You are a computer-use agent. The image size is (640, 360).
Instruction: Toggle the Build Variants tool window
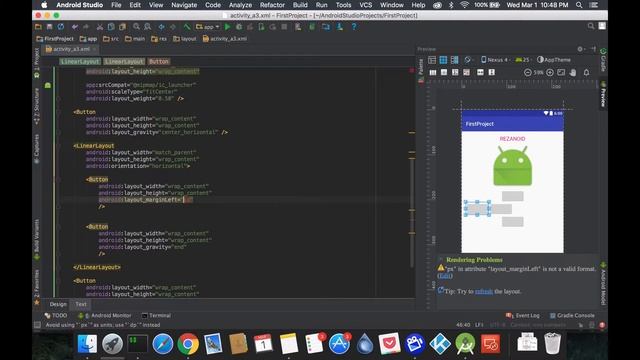pyautogui.click(x=37, y=239)
